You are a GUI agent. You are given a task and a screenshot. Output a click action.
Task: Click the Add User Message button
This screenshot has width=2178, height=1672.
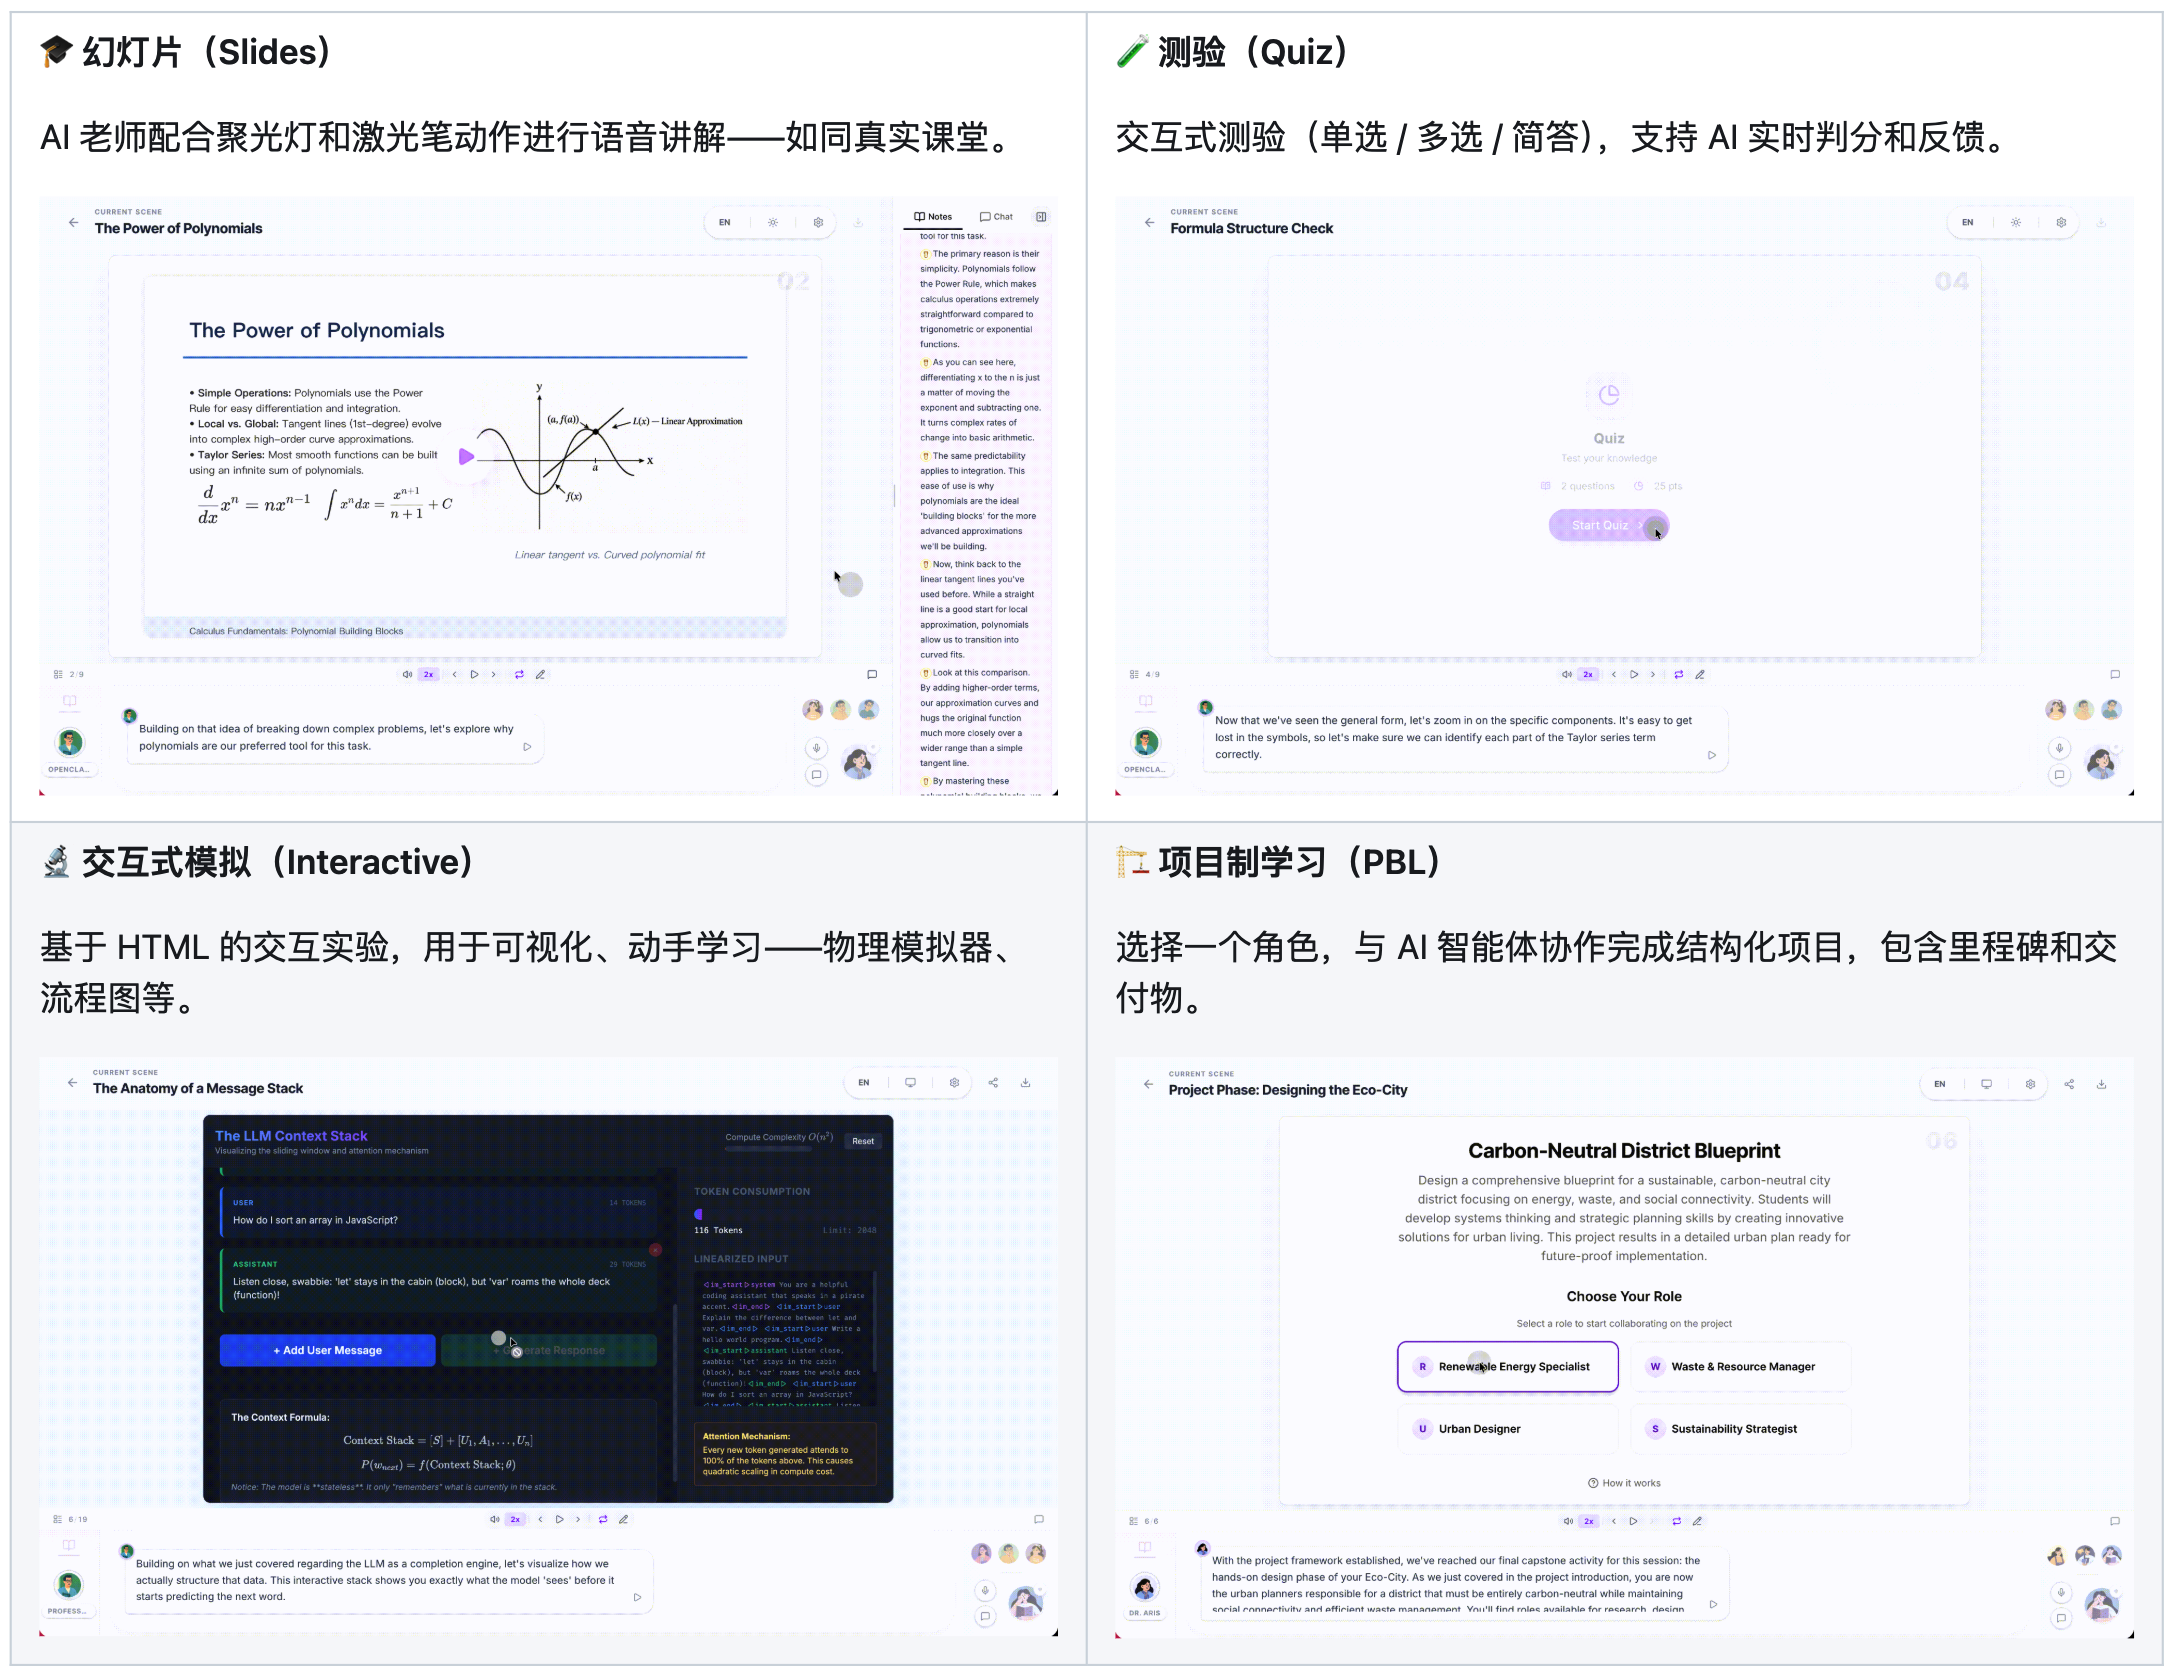[327, 1350]
